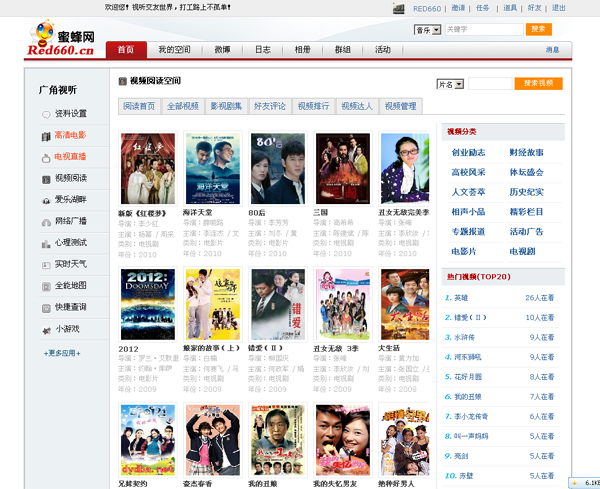Click the 快捷查询 icon in sidebar

46,308
